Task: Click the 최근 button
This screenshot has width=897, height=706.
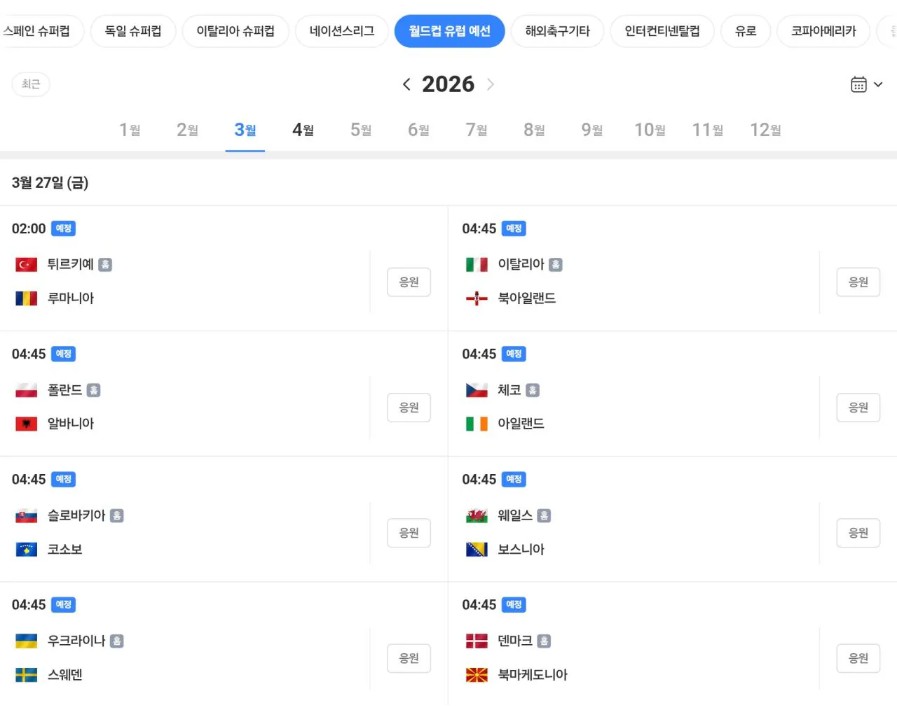Action: tap(30, 84)
